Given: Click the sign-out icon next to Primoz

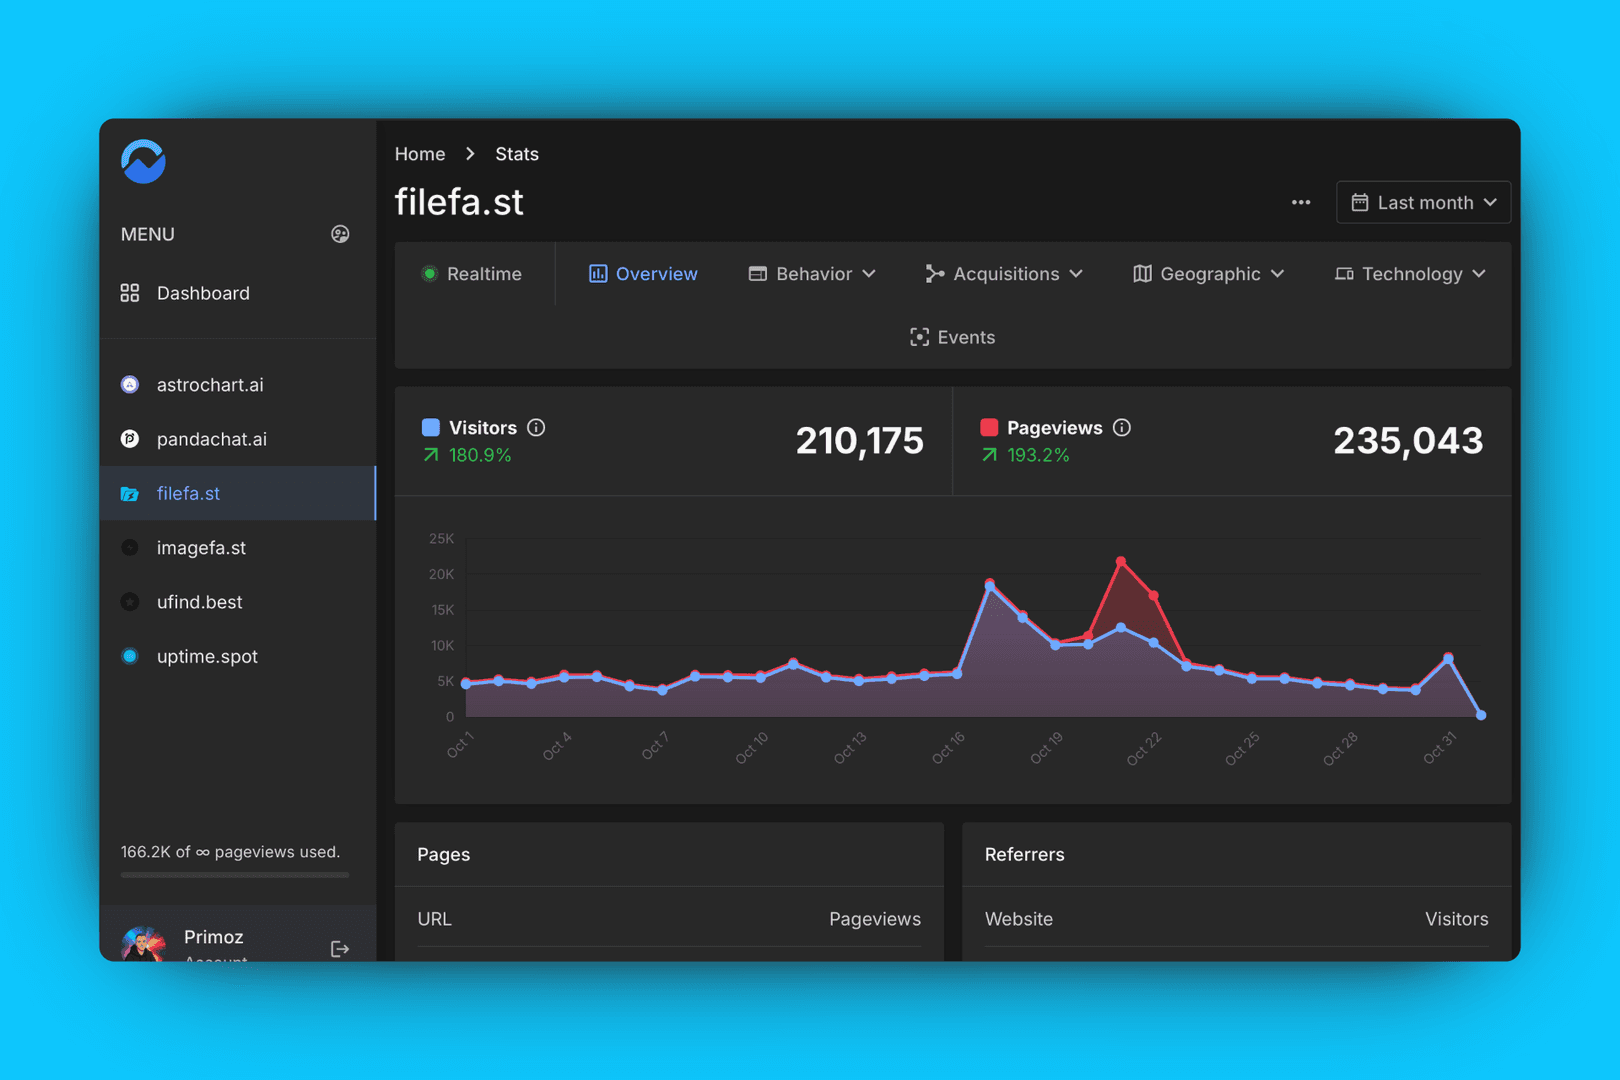Looking at the screenshot, I should [339, 948].
